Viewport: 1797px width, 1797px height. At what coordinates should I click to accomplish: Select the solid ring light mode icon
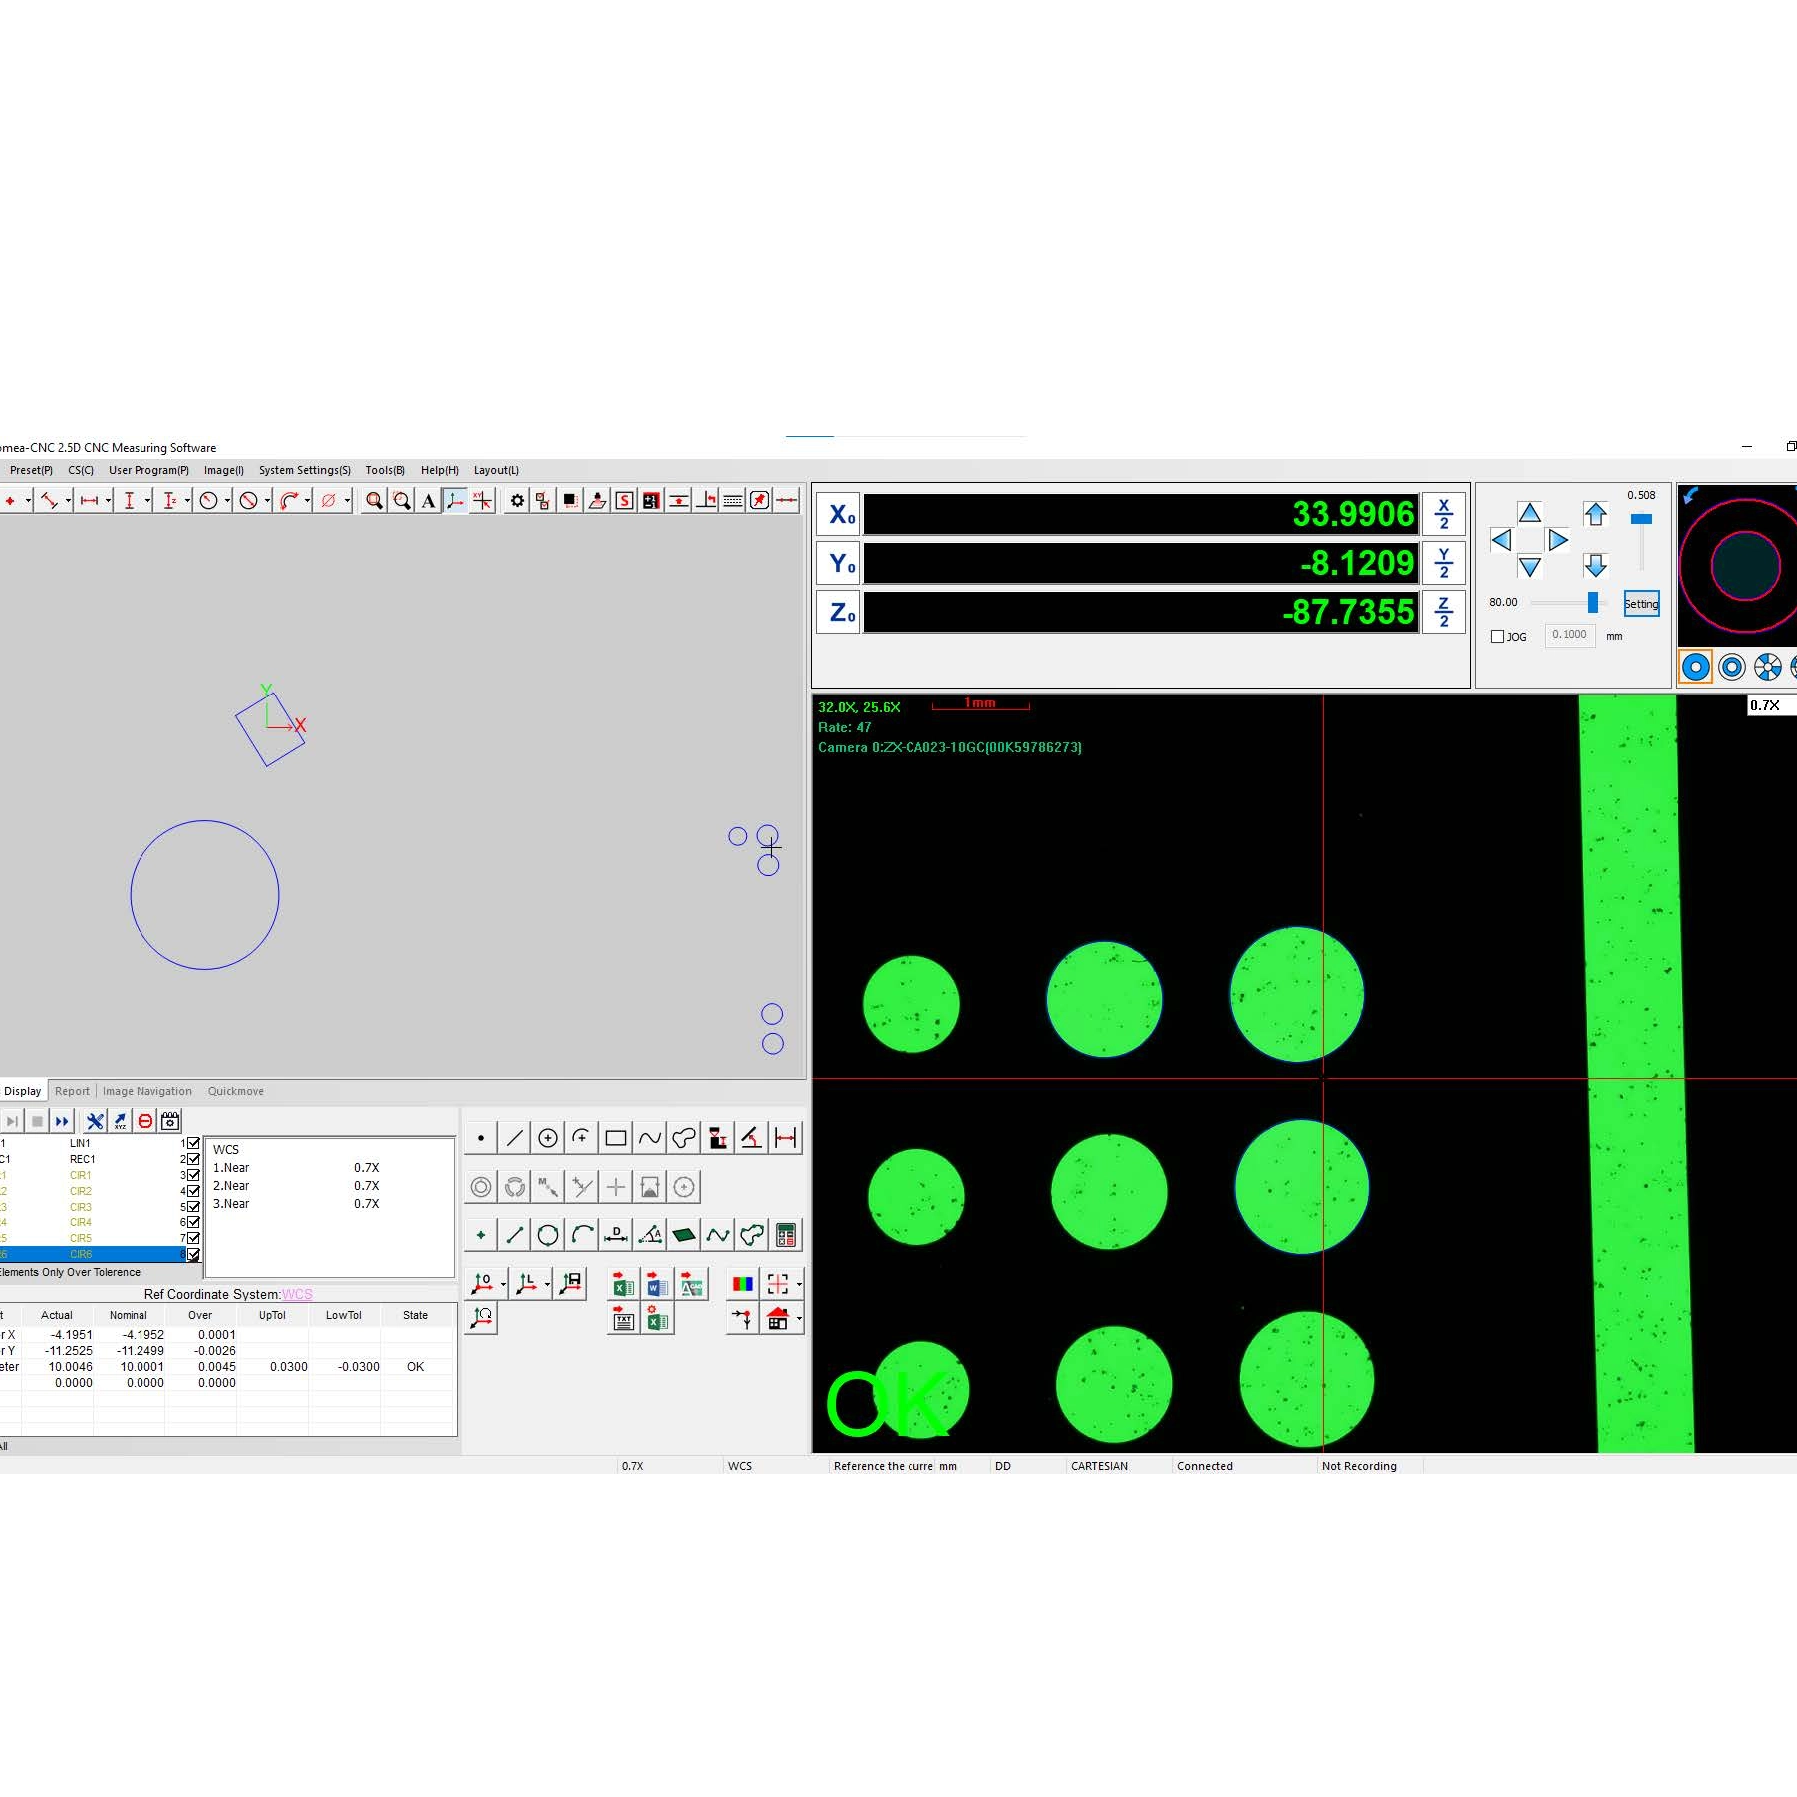coord(1695,668)
